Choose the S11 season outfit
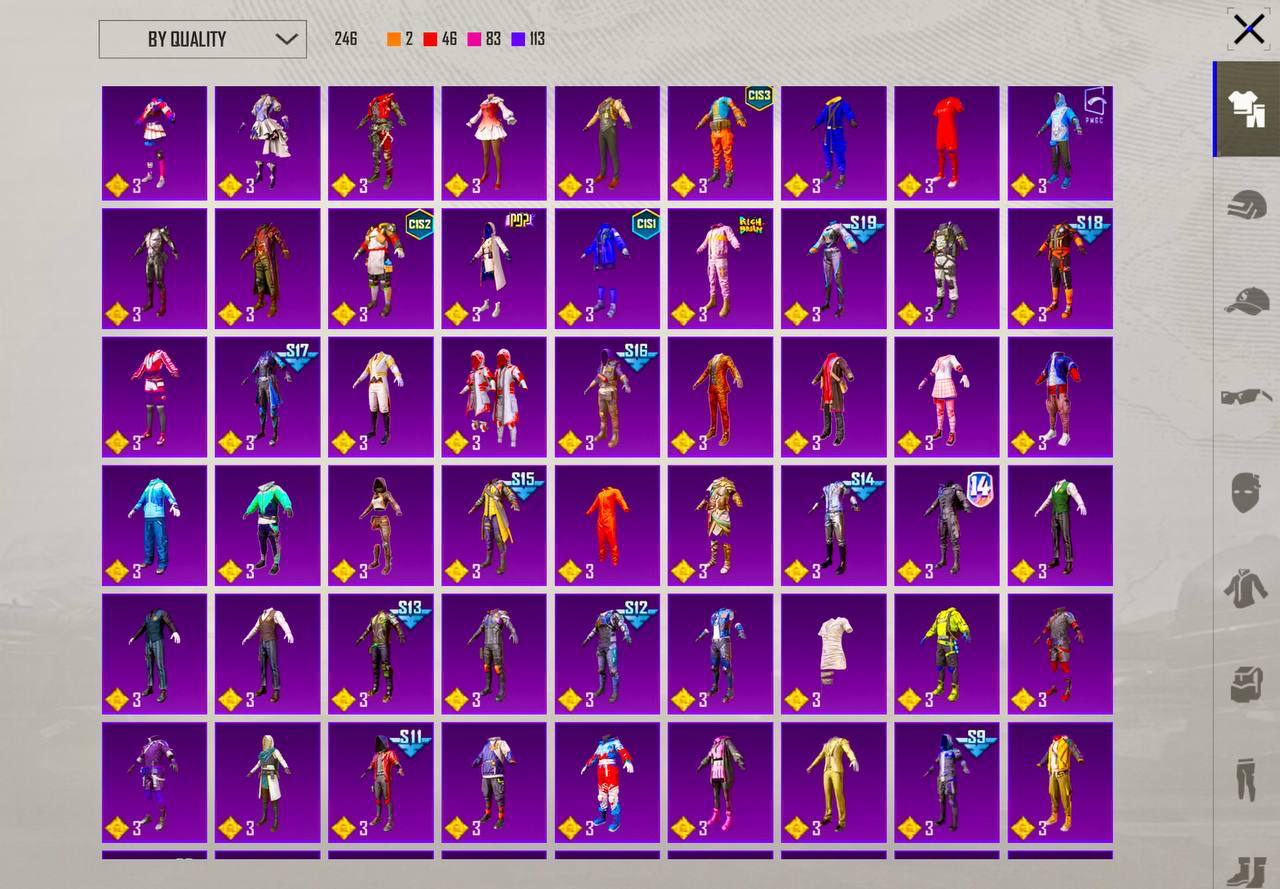Image resolution: width=1280 pixels, height=889 pixels. click(381, 782)
